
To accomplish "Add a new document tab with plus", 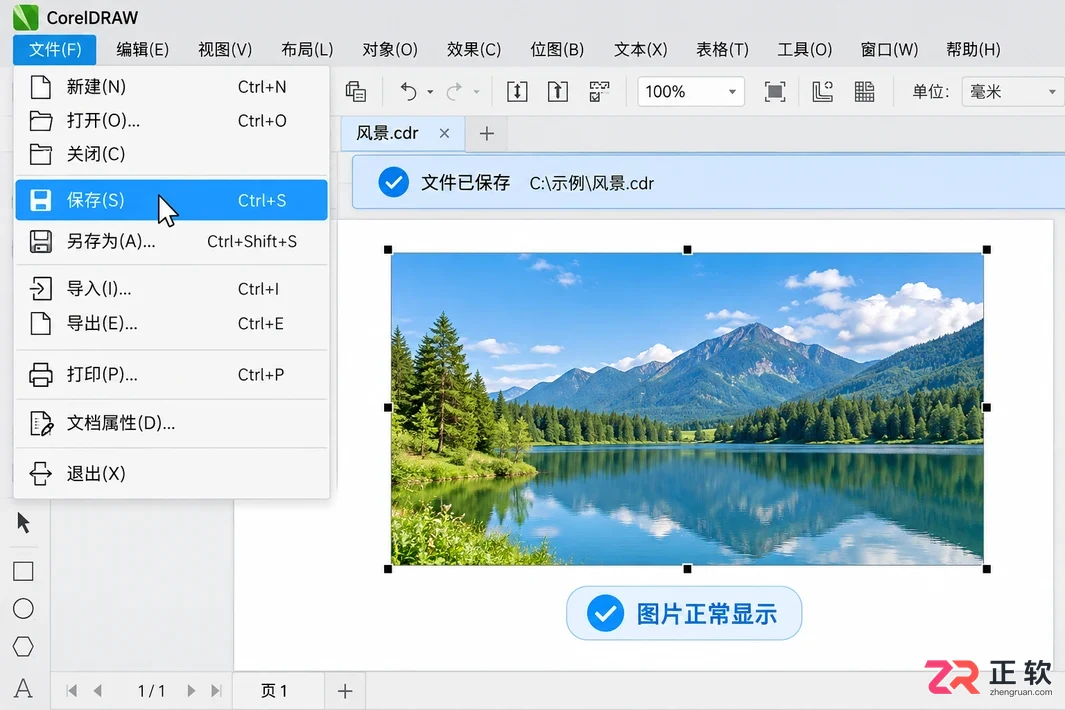I will 486,133.
